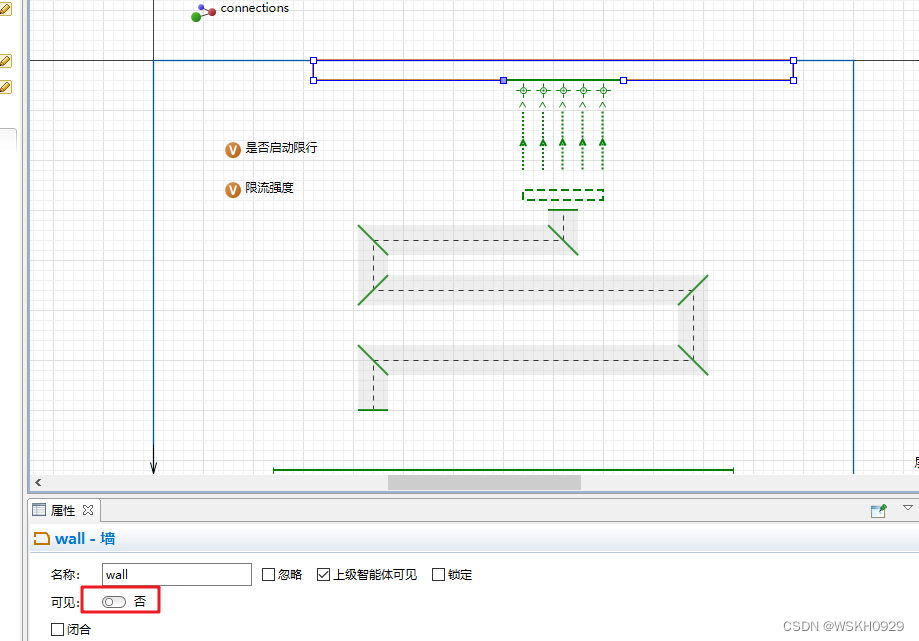919x641 pixels.
Task: Click the wall - 墙 properties title
Action: (85, 538)
